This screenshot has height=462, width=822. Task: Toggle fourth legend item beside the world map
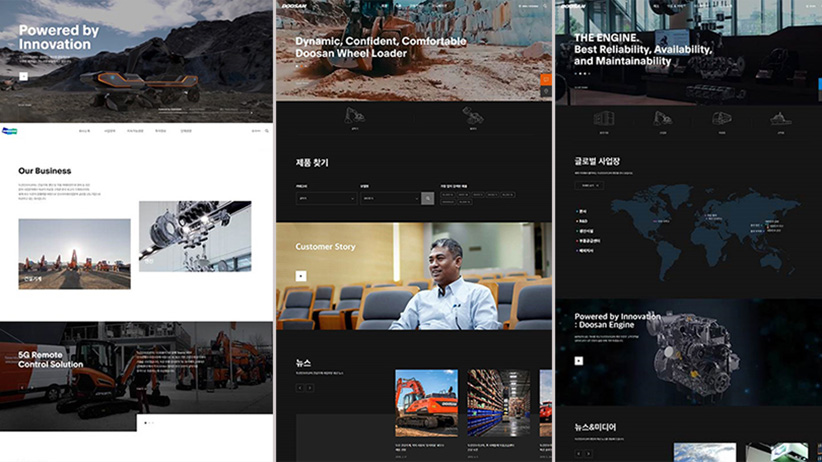[x=588, y=241]
